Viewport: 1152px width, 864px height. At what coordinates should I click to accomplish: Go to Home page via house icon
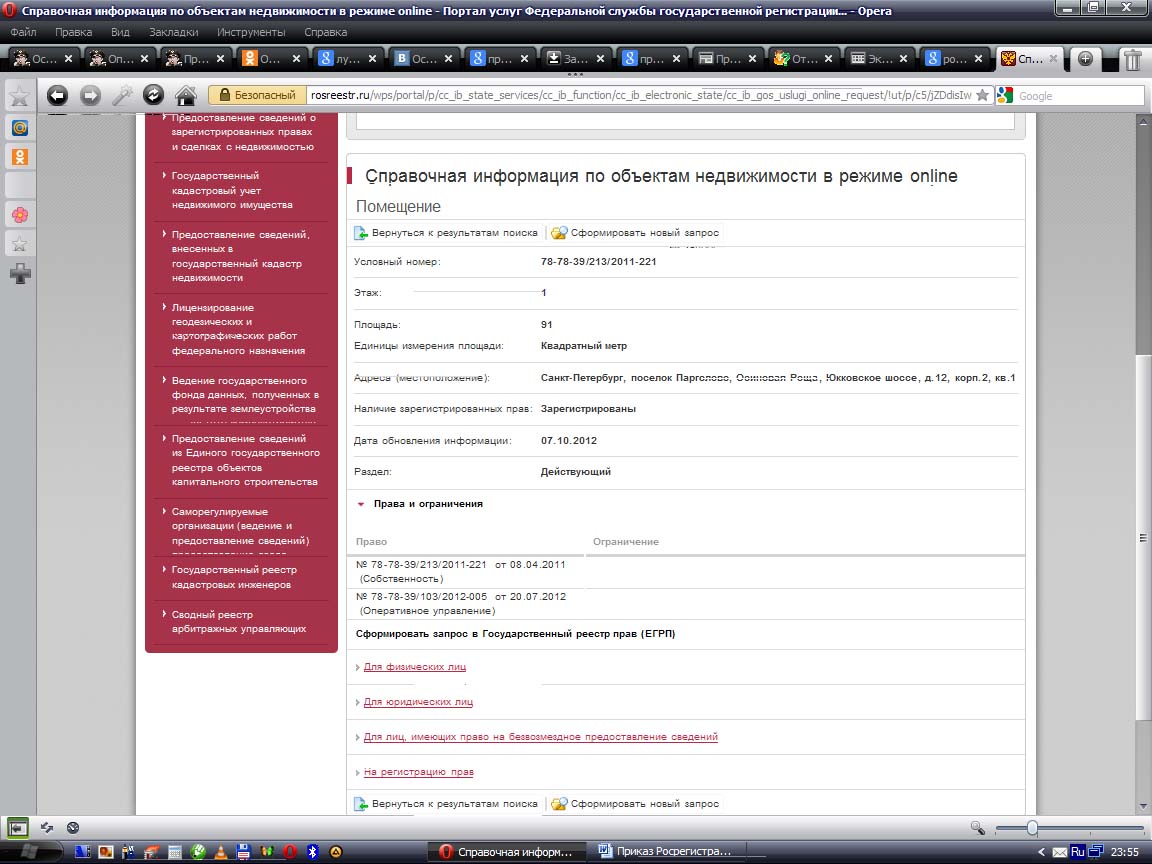tap(185, 95)
